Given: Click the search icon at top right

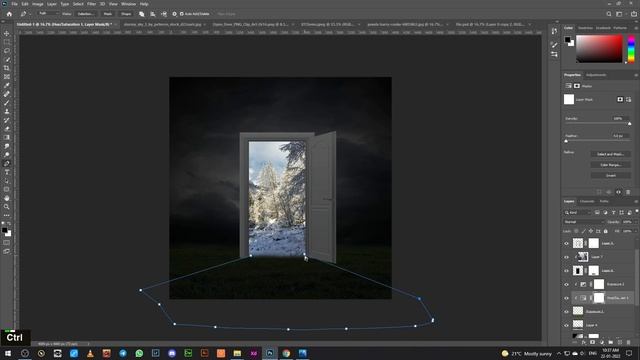Looking at the screenshot, I should [x=609, y=14].
